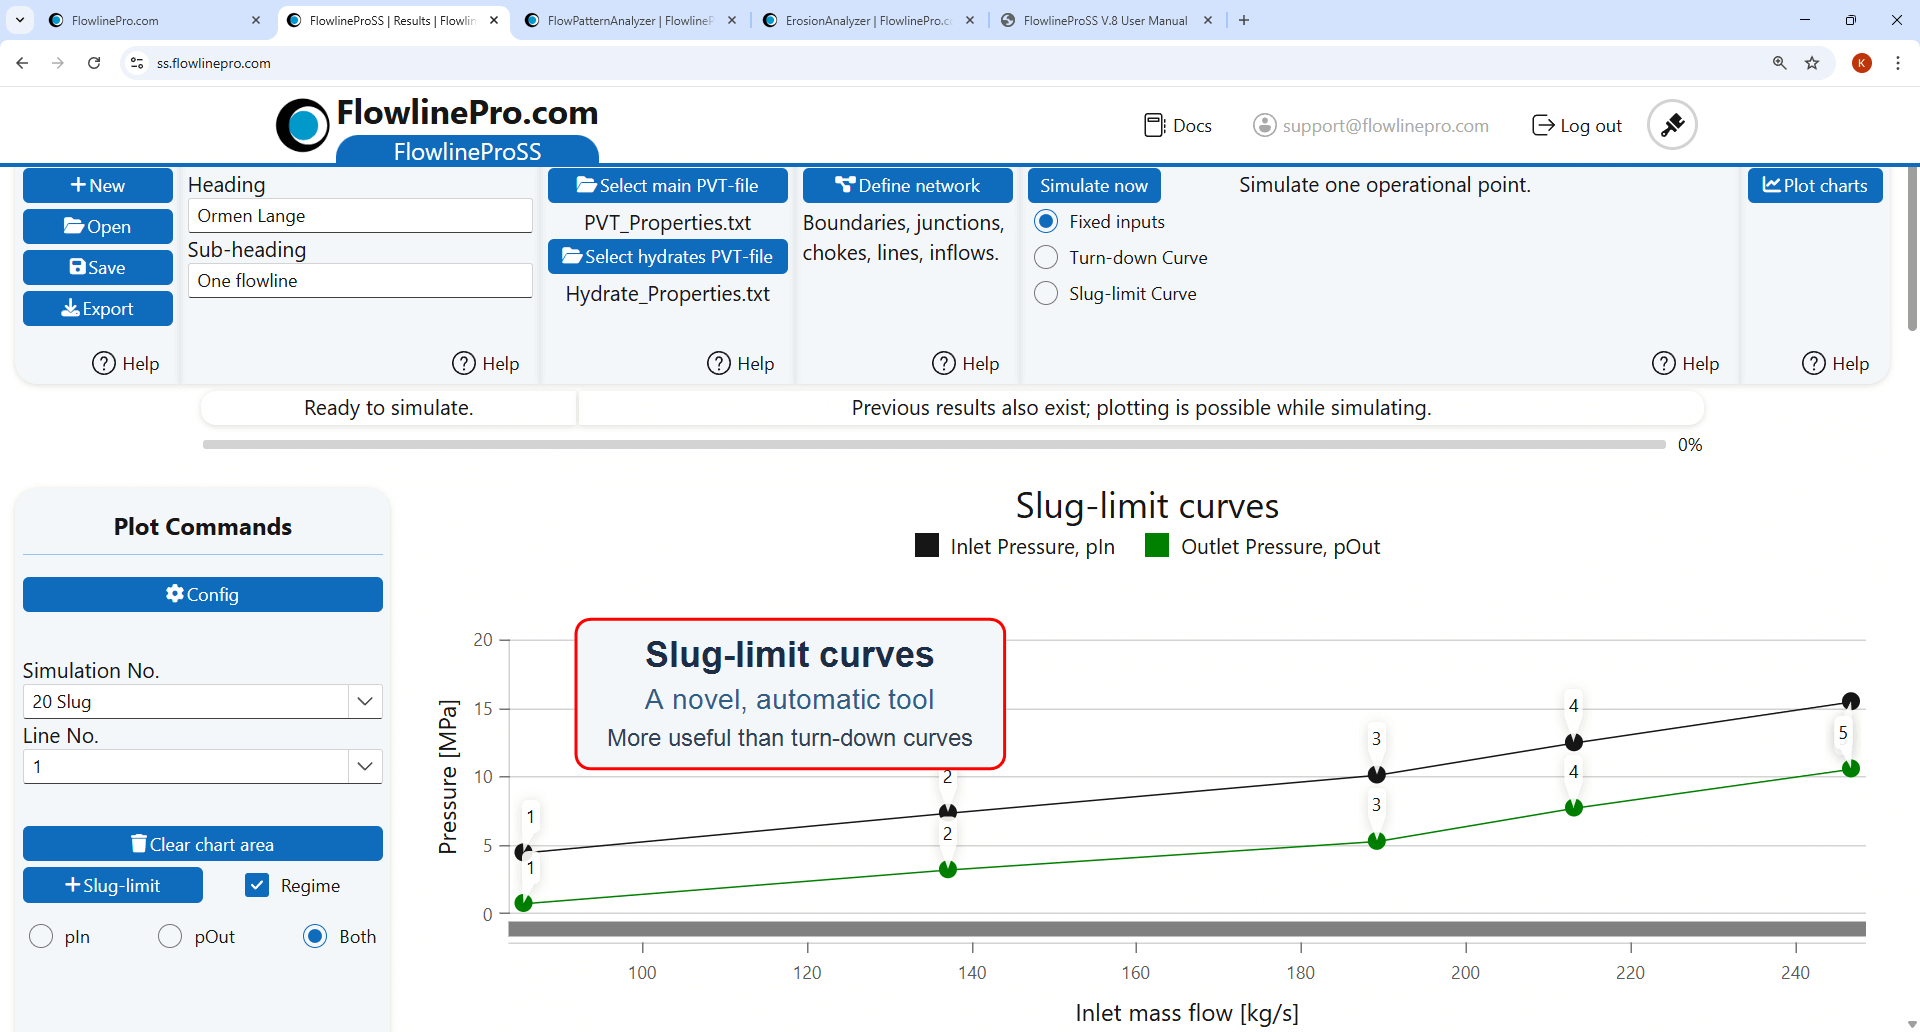Click the Plot charts chart icon

pos(1773,185)
